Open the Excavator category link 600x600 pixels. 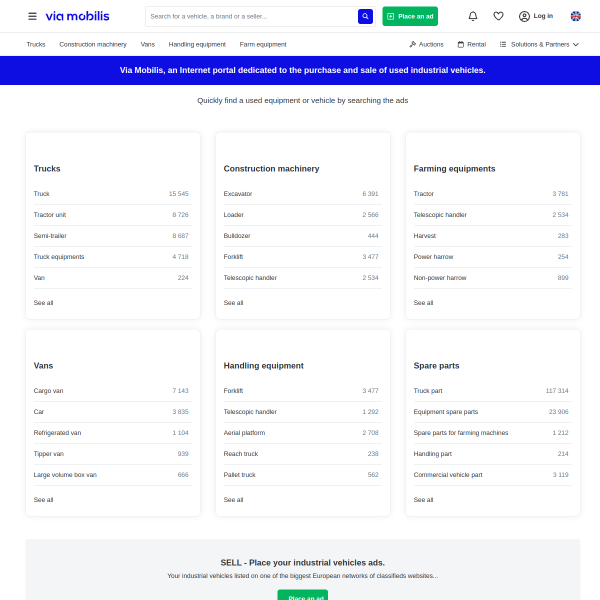point(238,194)
